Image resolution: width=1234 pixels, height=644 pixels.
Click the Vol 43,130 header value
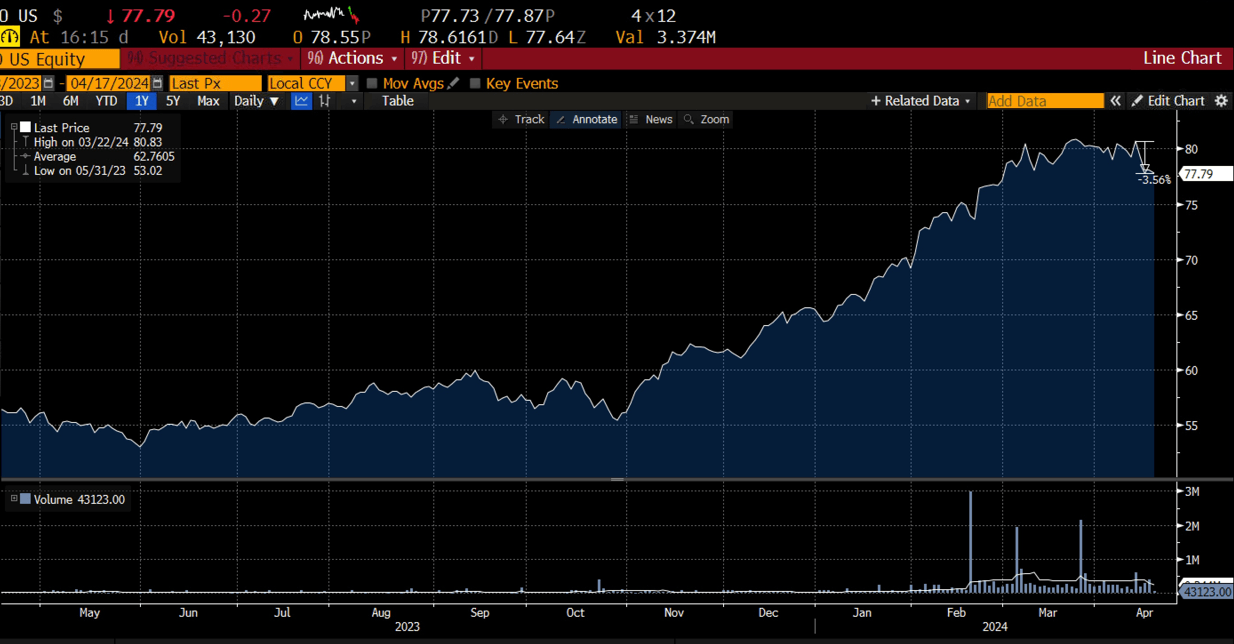pyautogui.click(x=207, y=37)
